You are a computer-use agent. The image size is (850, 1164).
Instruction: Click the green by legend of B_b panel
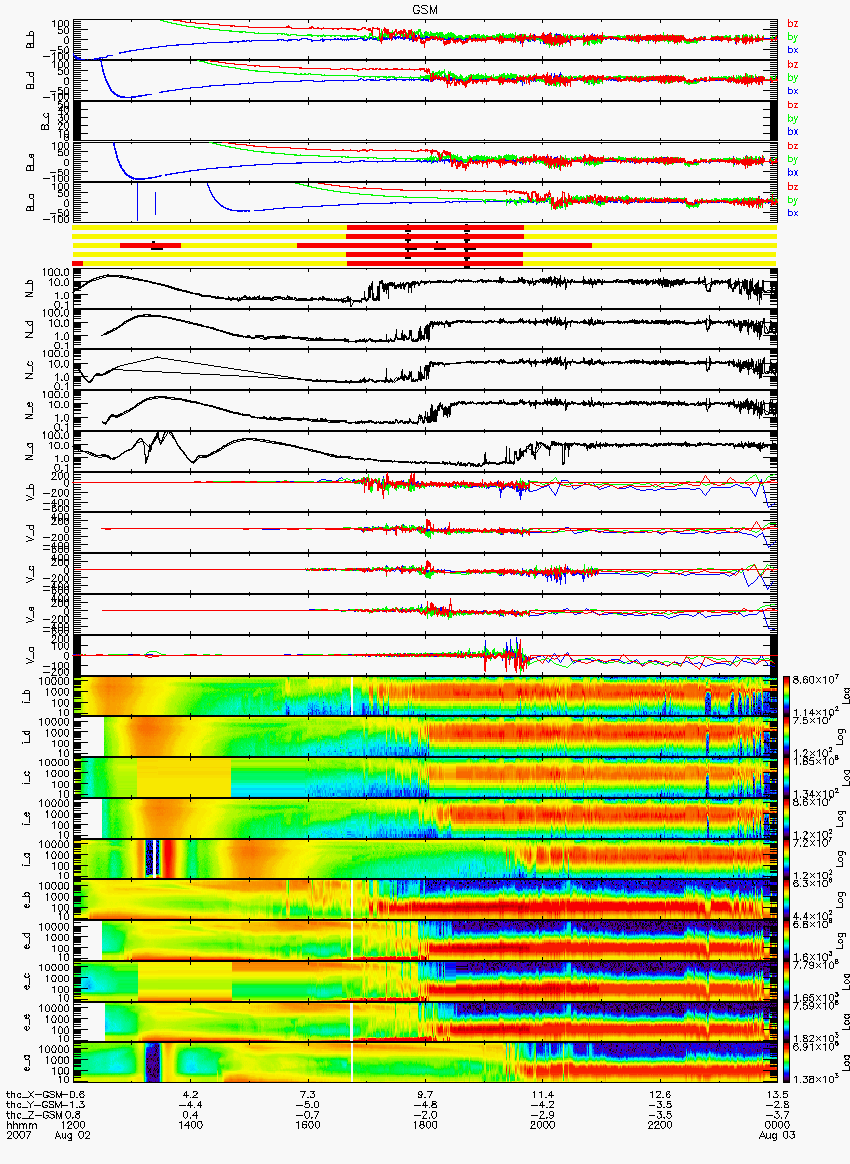coord(792,37)
